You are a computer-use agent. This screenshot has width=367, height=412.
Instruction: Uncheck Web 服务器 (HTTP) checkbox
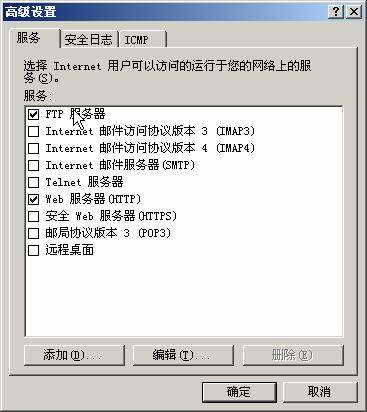[x=34, y=200]
